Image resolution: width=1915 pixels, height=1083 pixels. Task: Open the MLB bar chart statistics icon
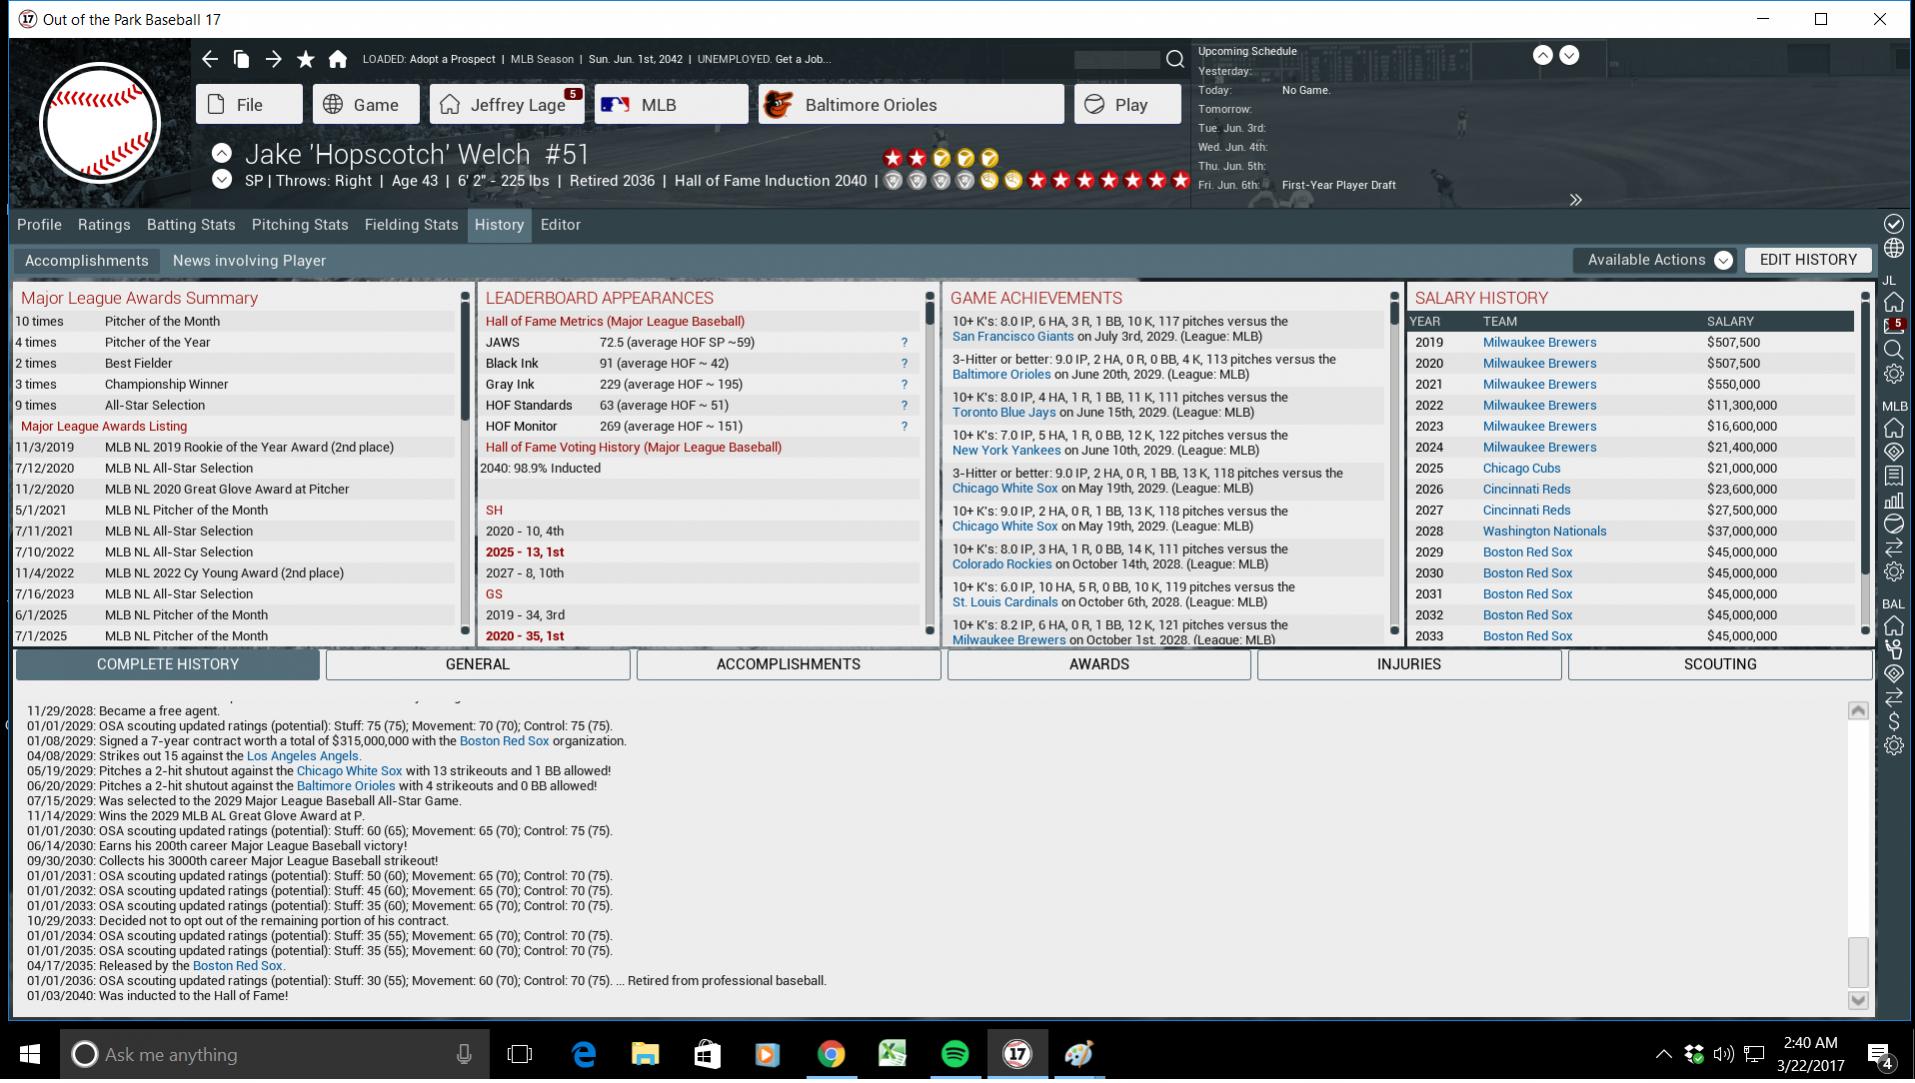1894,500
